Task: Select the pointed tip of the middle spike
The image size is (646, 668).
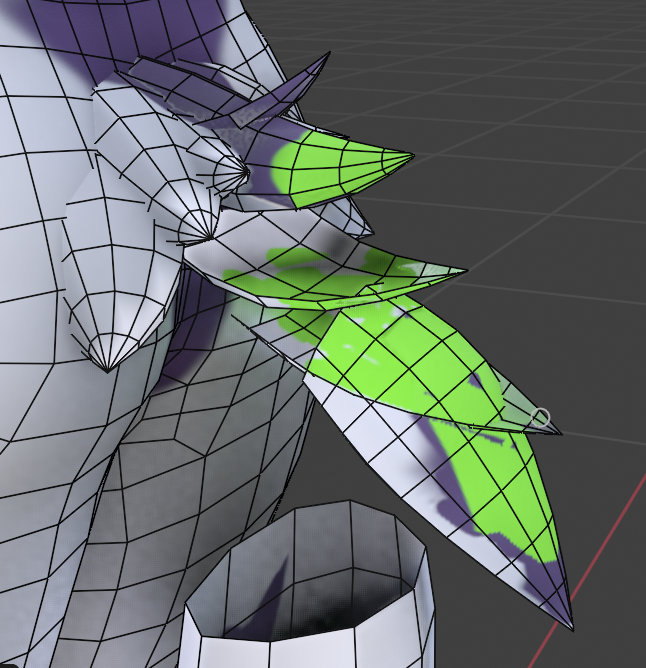Action: click(464, 270)
